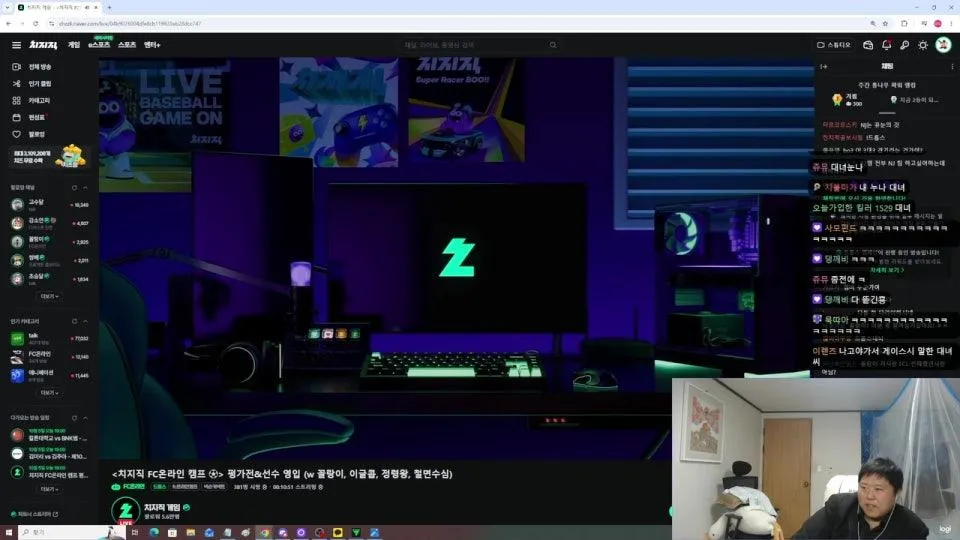Collapse the 인기 카테고리 section

click(85, 321)
